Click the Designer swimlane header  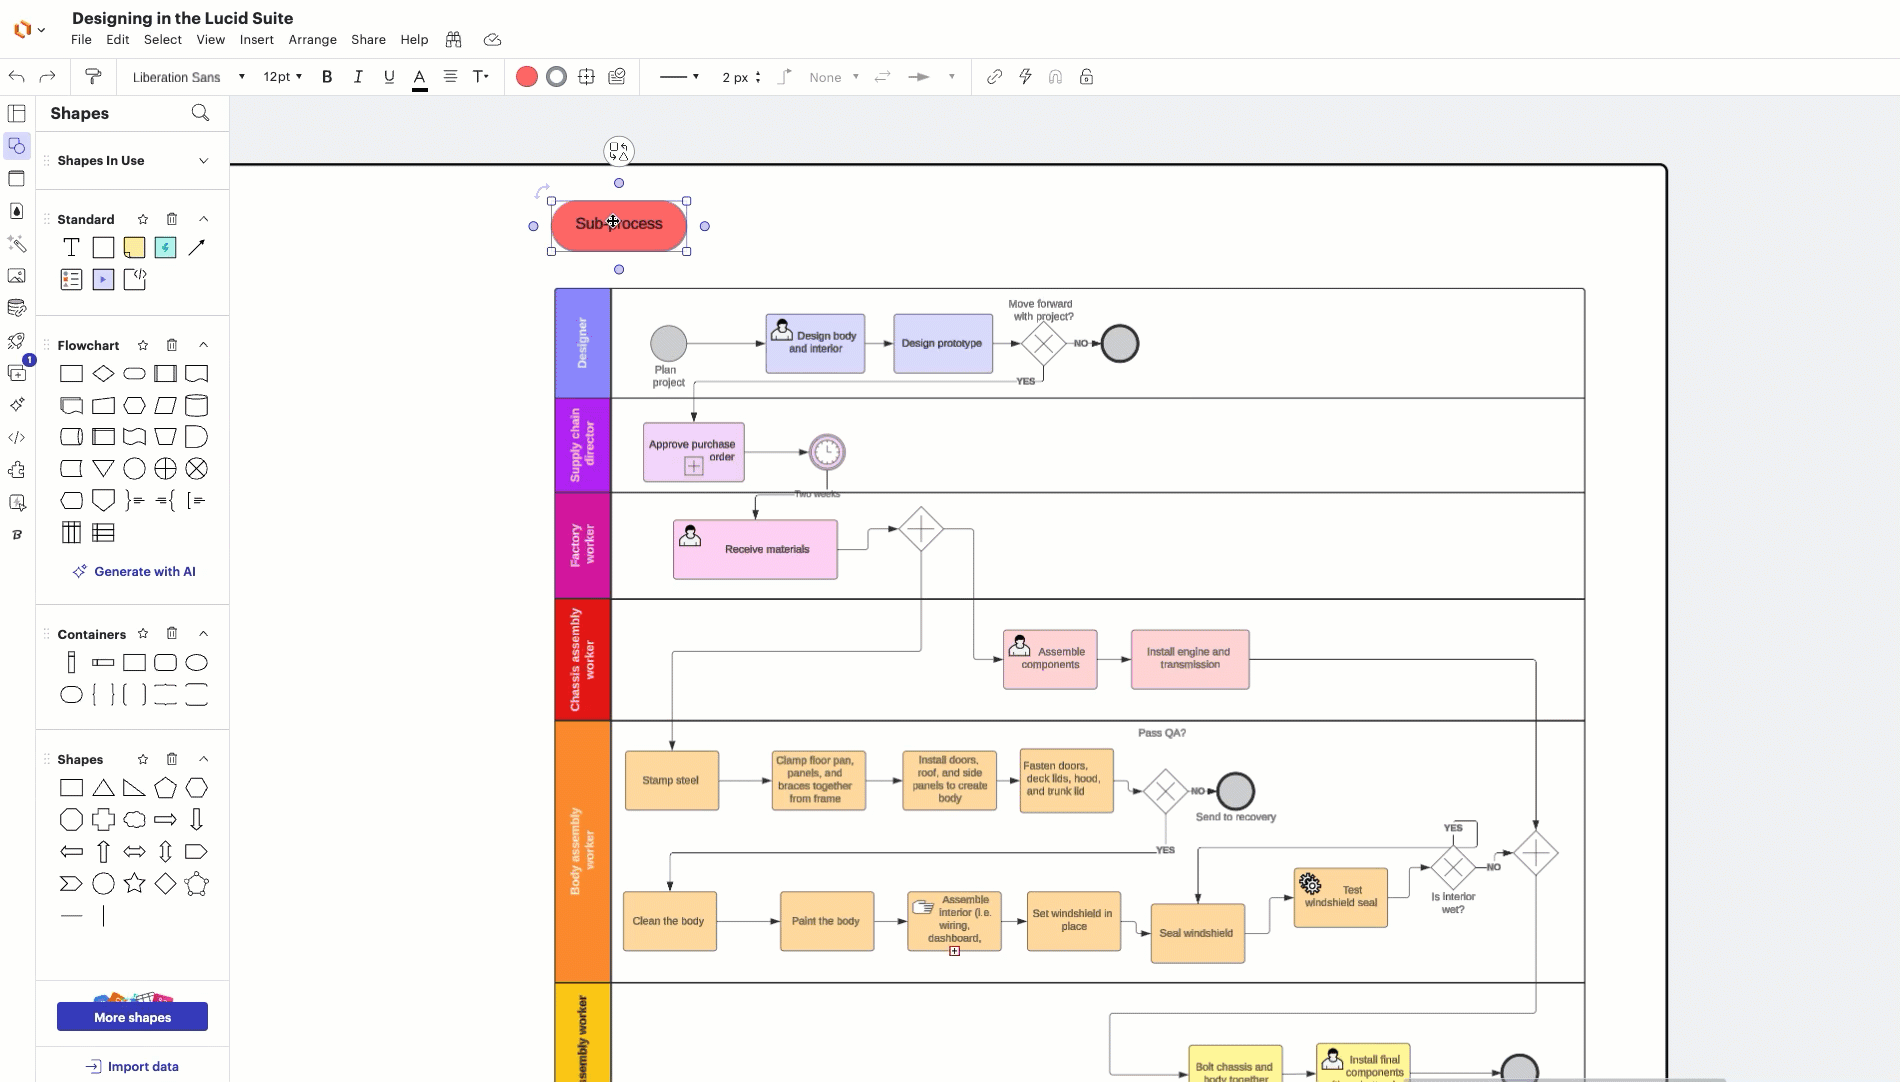pos(583,344)
